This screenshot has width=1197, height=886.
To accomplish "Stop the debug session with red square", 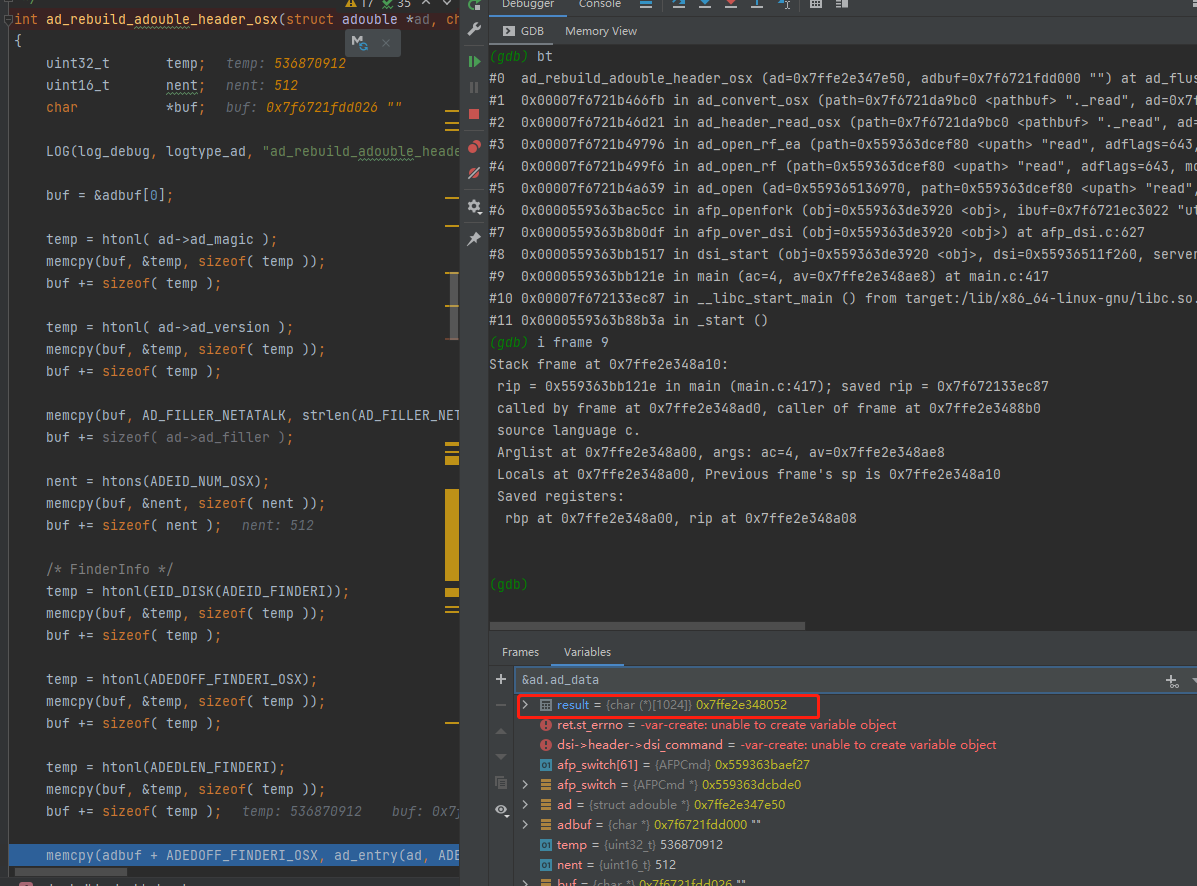I will (x=474, y=114).
